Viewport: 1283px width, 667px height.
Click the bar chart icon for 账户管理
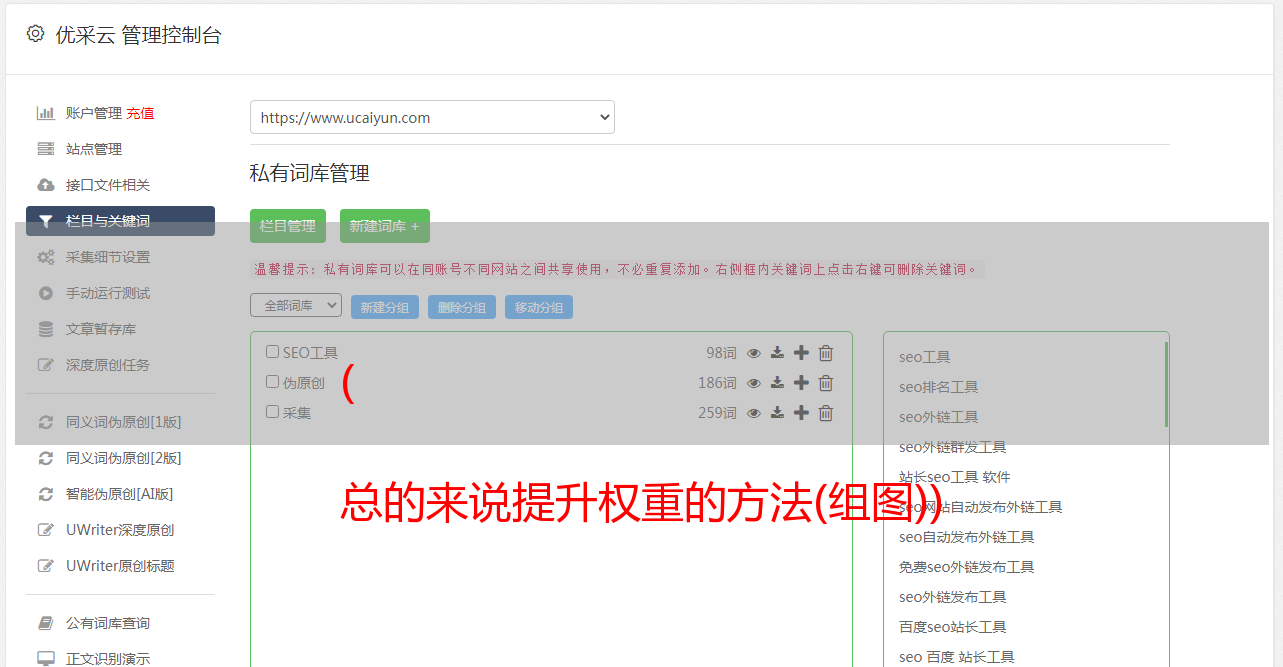pyautogui.click(x=46, y=113)
